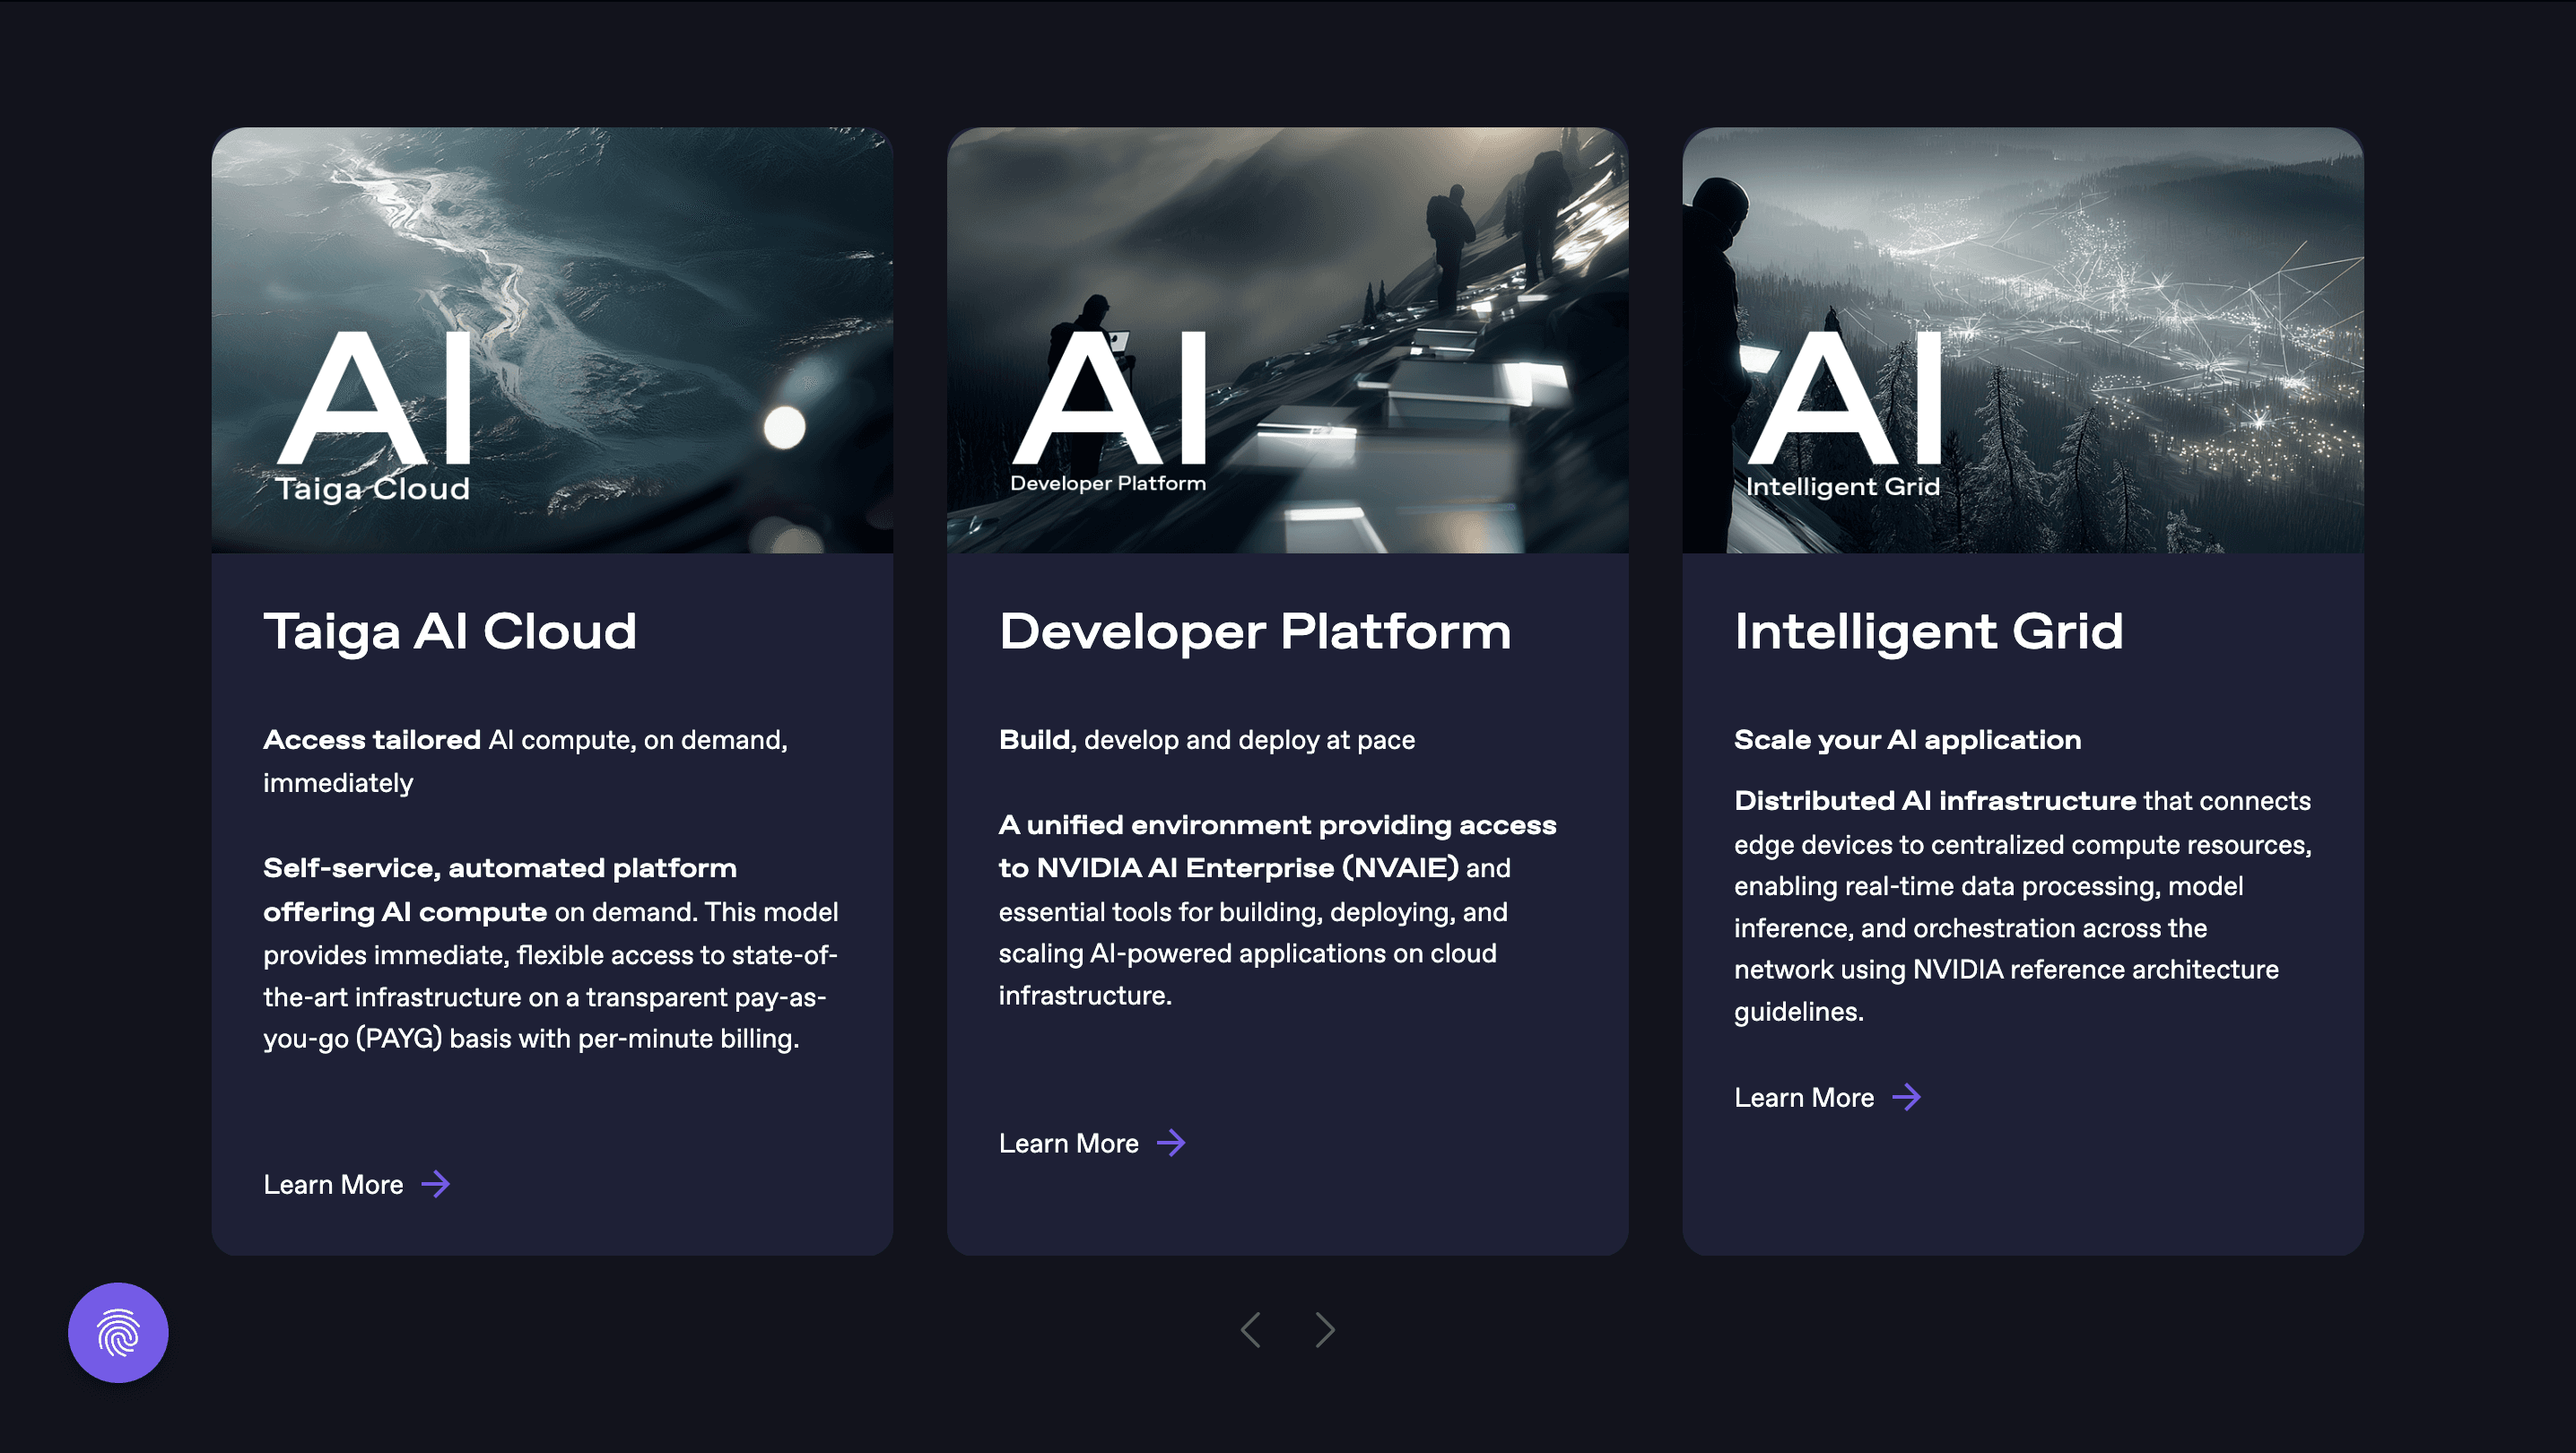
Task: Click the Intelligent Grid banner image
Action: click(2022, 340)
